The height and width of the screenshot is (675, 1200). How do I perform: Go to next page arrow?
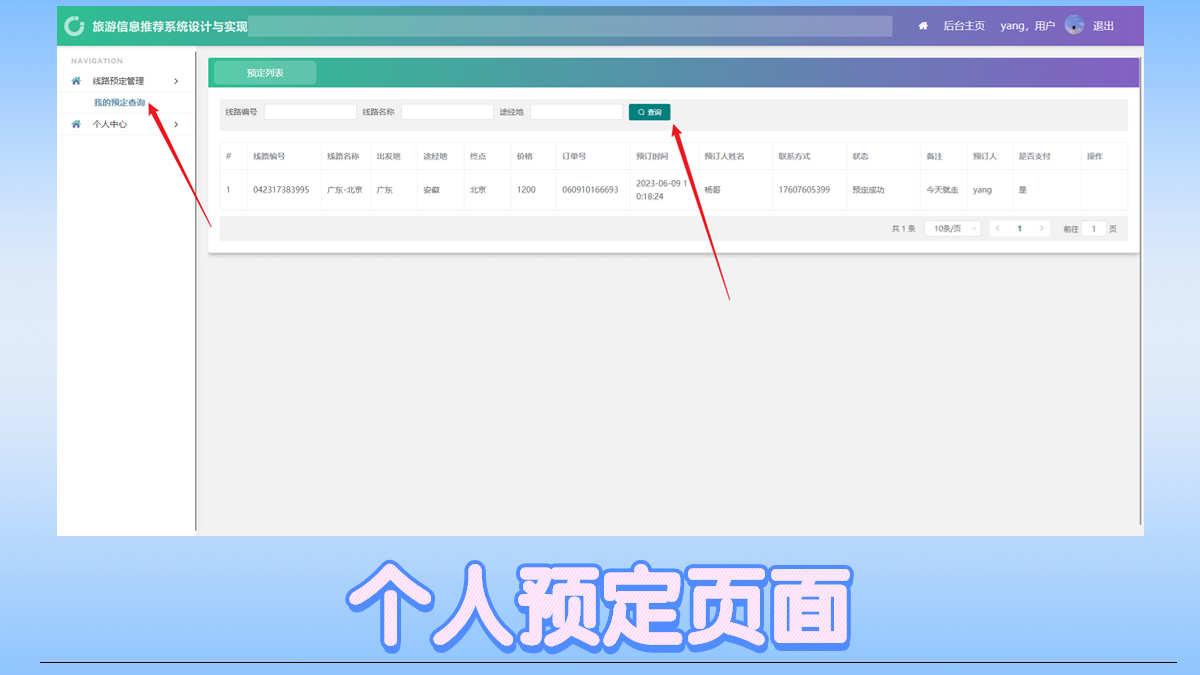[1042, 229]
